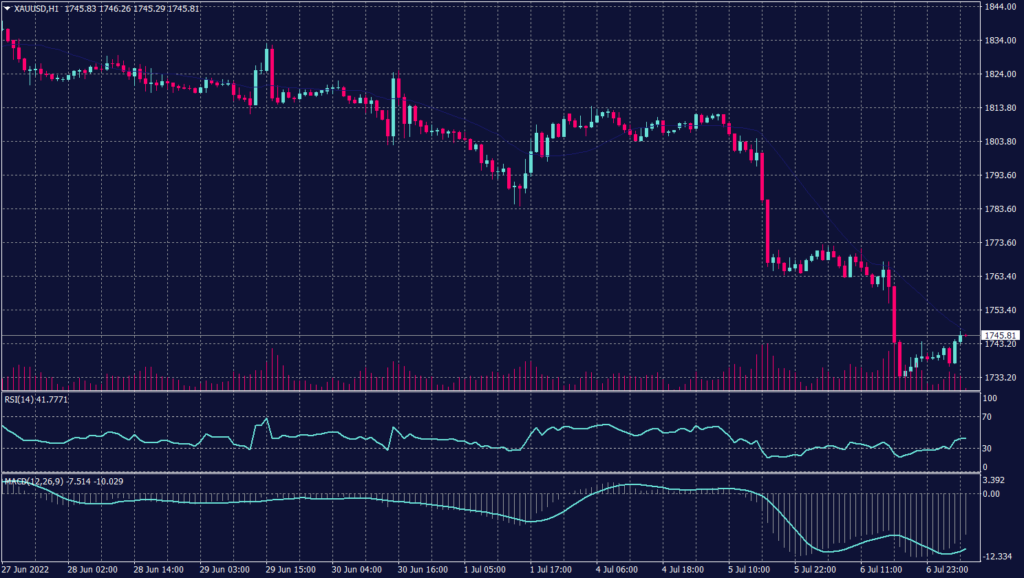Toggle the chart symbol dropdown arrow
Viewport: 1024px width, 578px height.
pyautogui.click(x=9, y=8)
